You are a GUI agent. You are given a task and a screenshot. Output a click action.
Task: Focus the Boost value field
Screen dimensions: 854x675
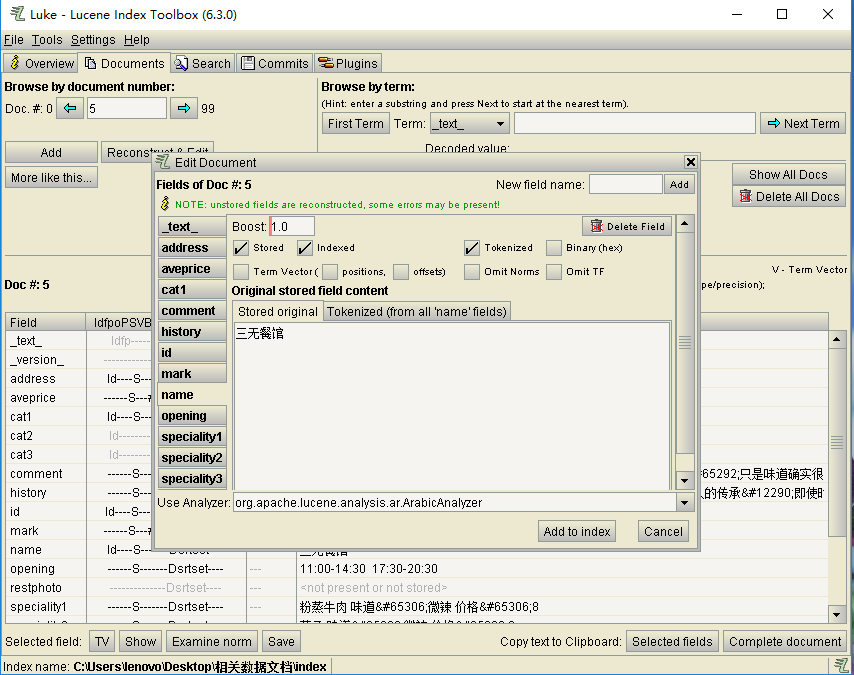pos(292,226)
